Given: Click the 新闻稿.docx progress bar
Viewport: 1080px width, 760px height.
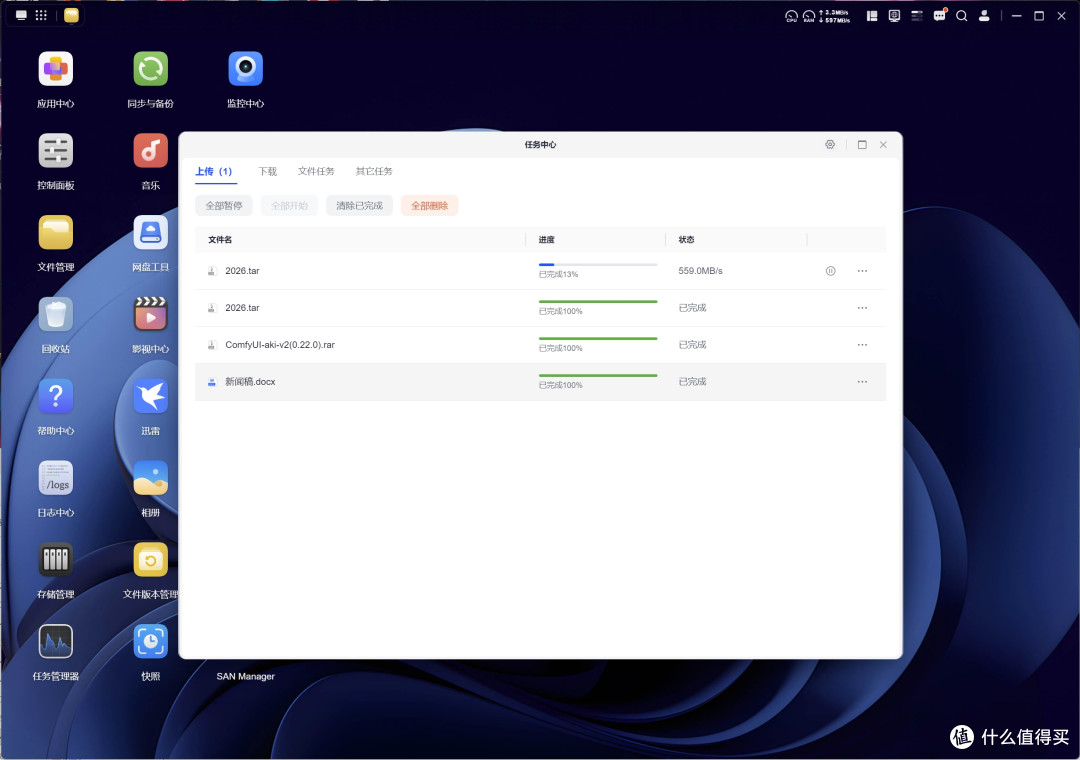Looking at the screenshot, I should [598, 376].
